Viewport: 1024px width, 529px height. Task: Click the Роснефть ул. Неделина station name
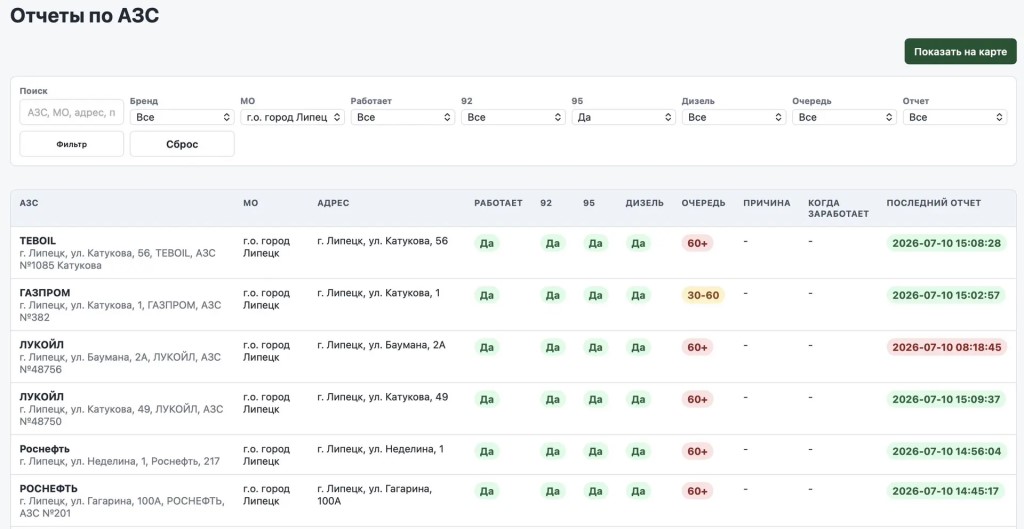click(x=44, y=449)
